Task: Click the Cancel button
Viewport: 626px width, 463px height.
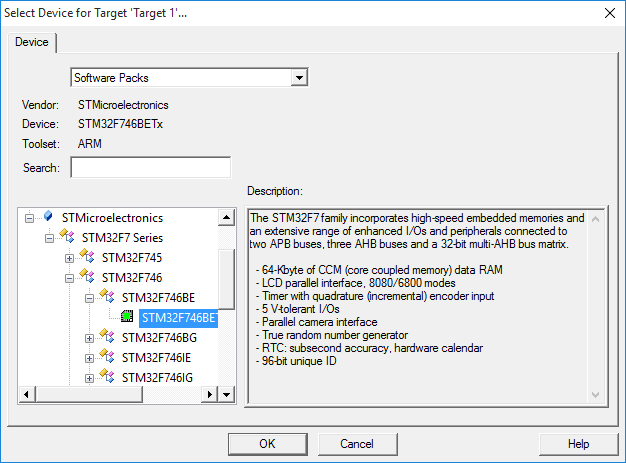Action: point(357,444)
